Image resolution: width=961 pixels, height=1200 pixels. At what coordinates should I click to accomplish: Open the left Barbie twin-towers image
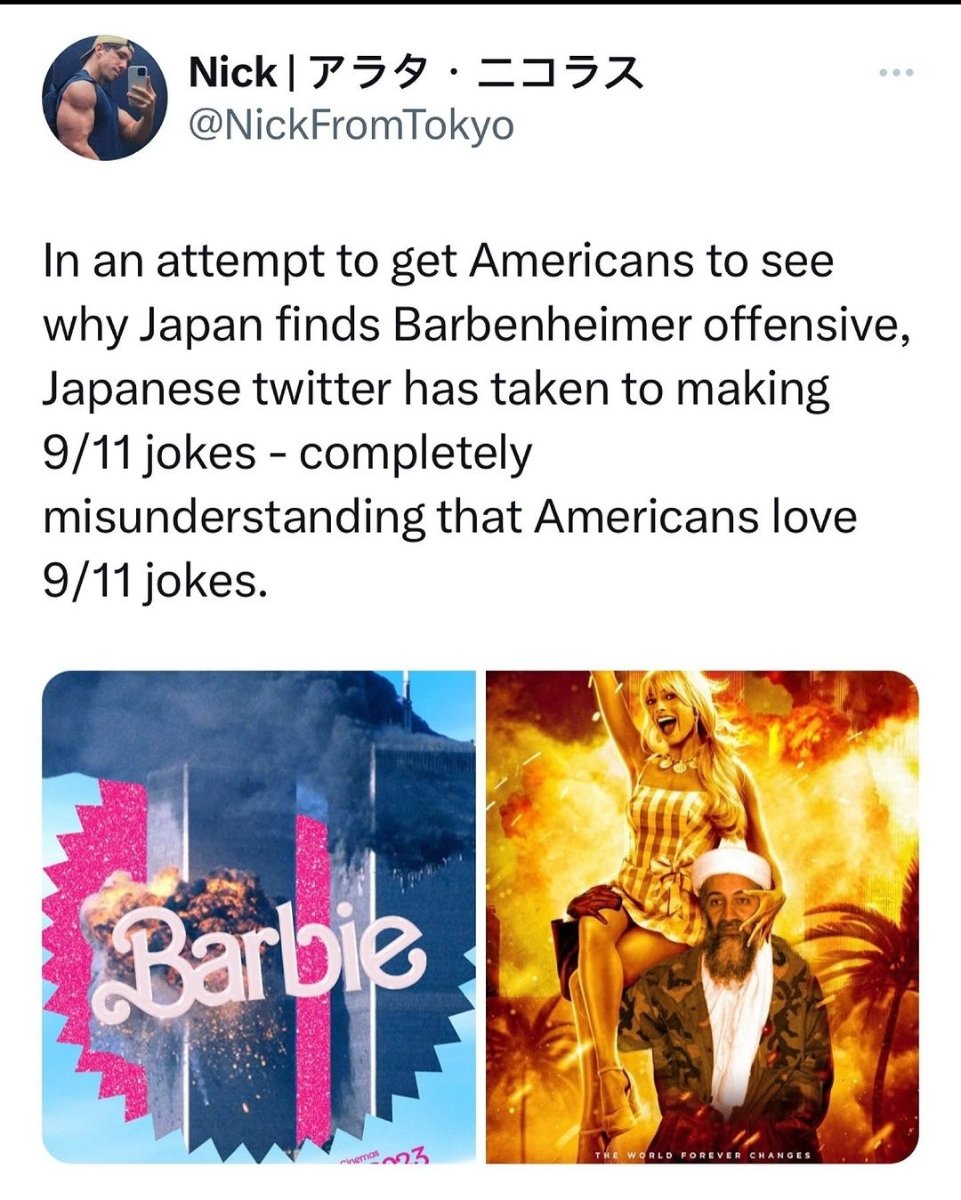click(x=259, y=917)
